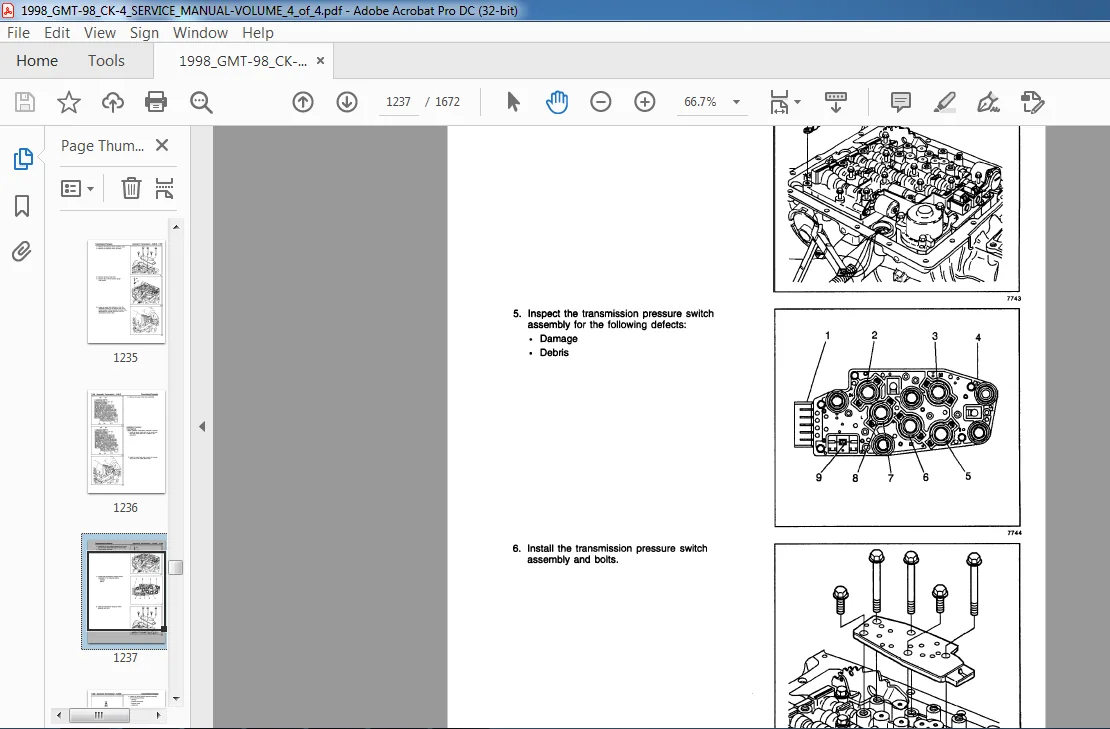Click the page number field 1237
The image size is (1110, 729).
tap(399, 102)
